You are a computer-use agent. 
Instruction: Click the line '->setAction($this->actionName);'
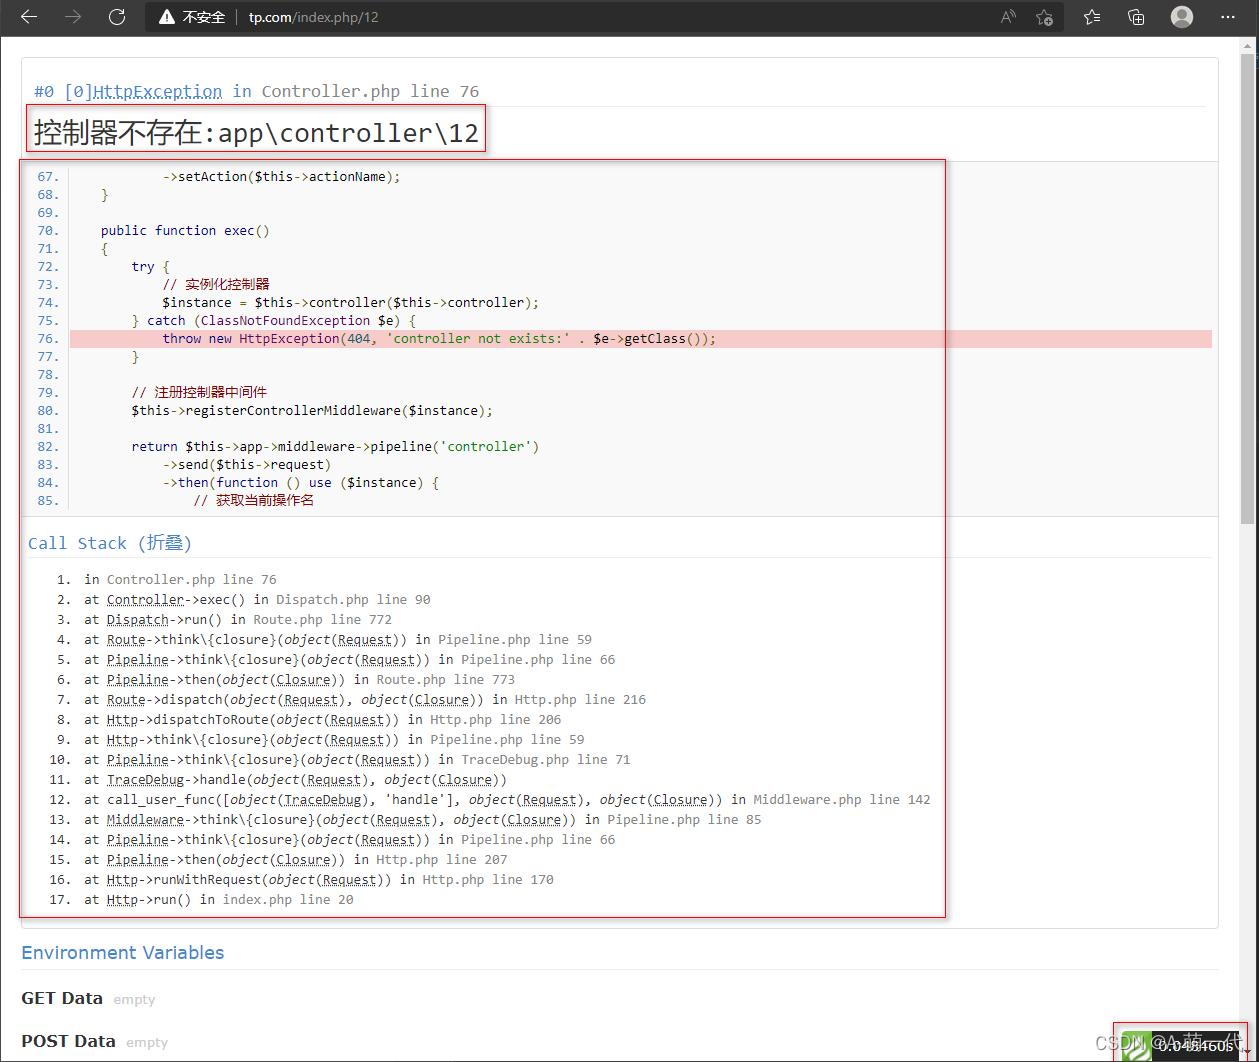(281, 177)
